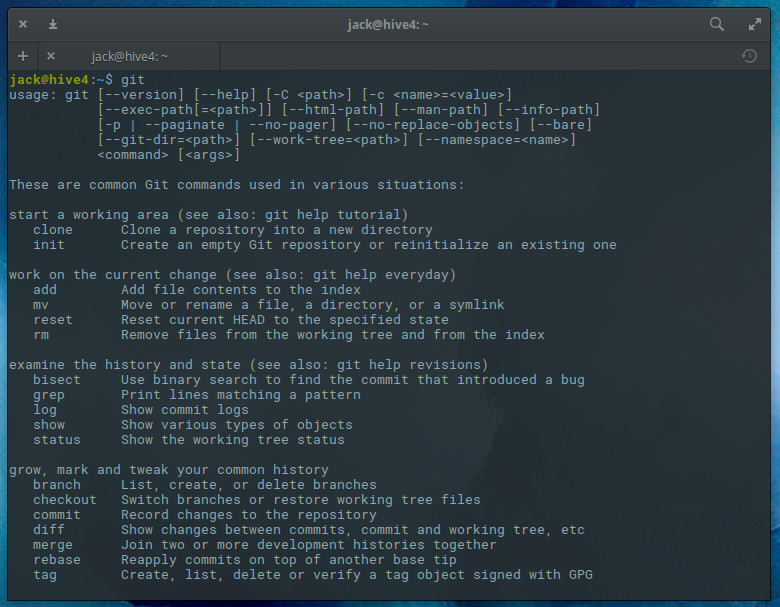The height and width of the screenshot is (607, 780).
Task: Toggle fullscreen with the expand arrows icon
Action: pos(755,24)
